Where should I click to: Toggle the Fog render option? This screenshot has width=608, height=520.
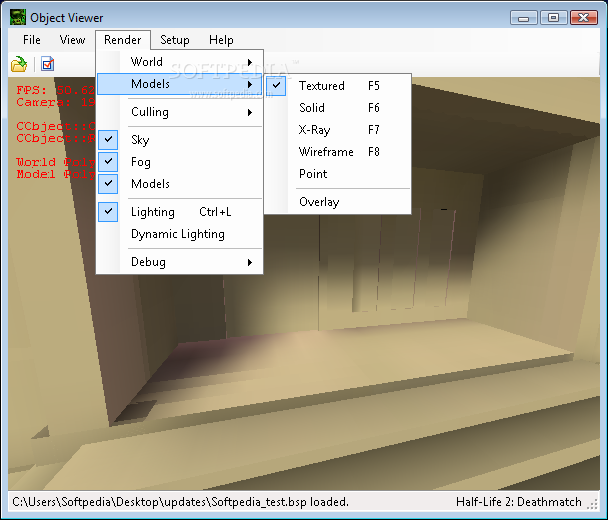(180, 162)
